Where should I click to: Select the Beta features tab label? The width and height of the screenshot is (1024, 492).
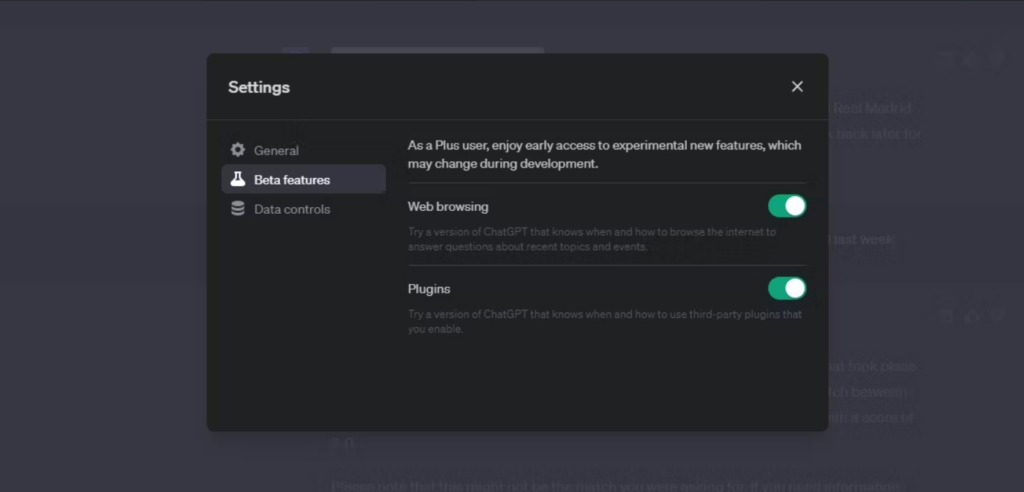pos(291,180)
